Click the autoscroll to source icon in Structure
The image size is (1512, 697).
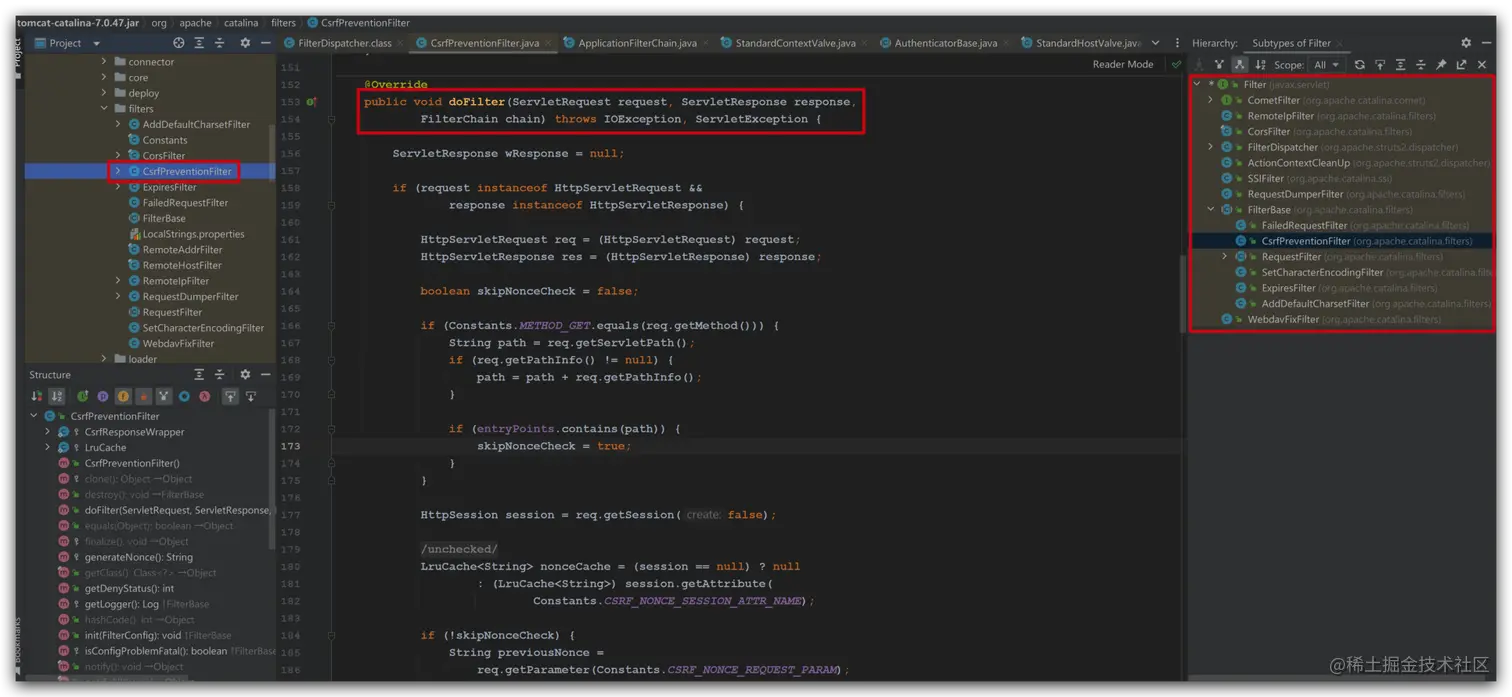[230, 396]
